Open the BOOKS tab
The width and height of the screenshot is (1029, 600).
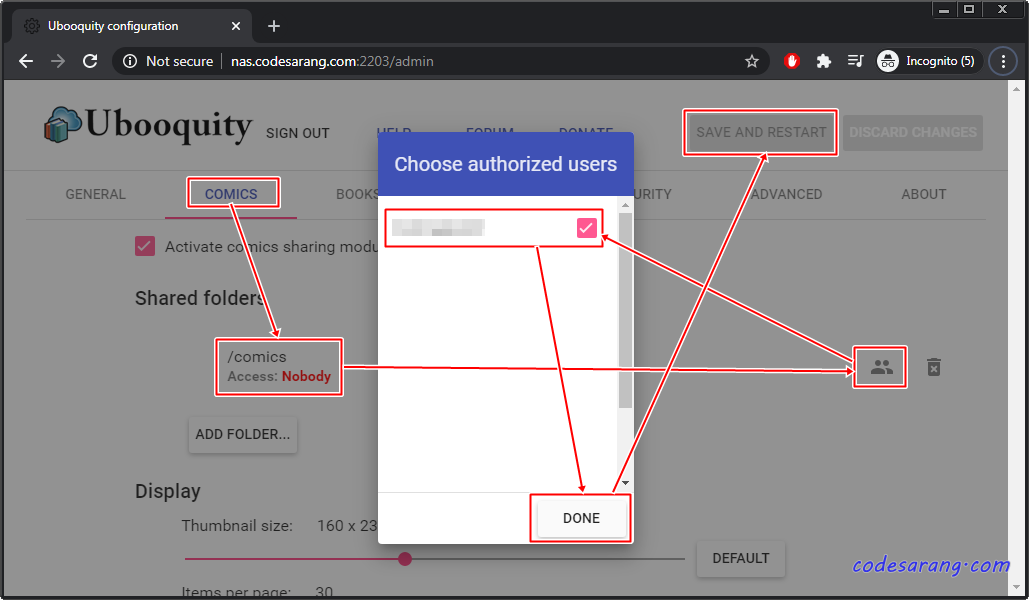357,194
